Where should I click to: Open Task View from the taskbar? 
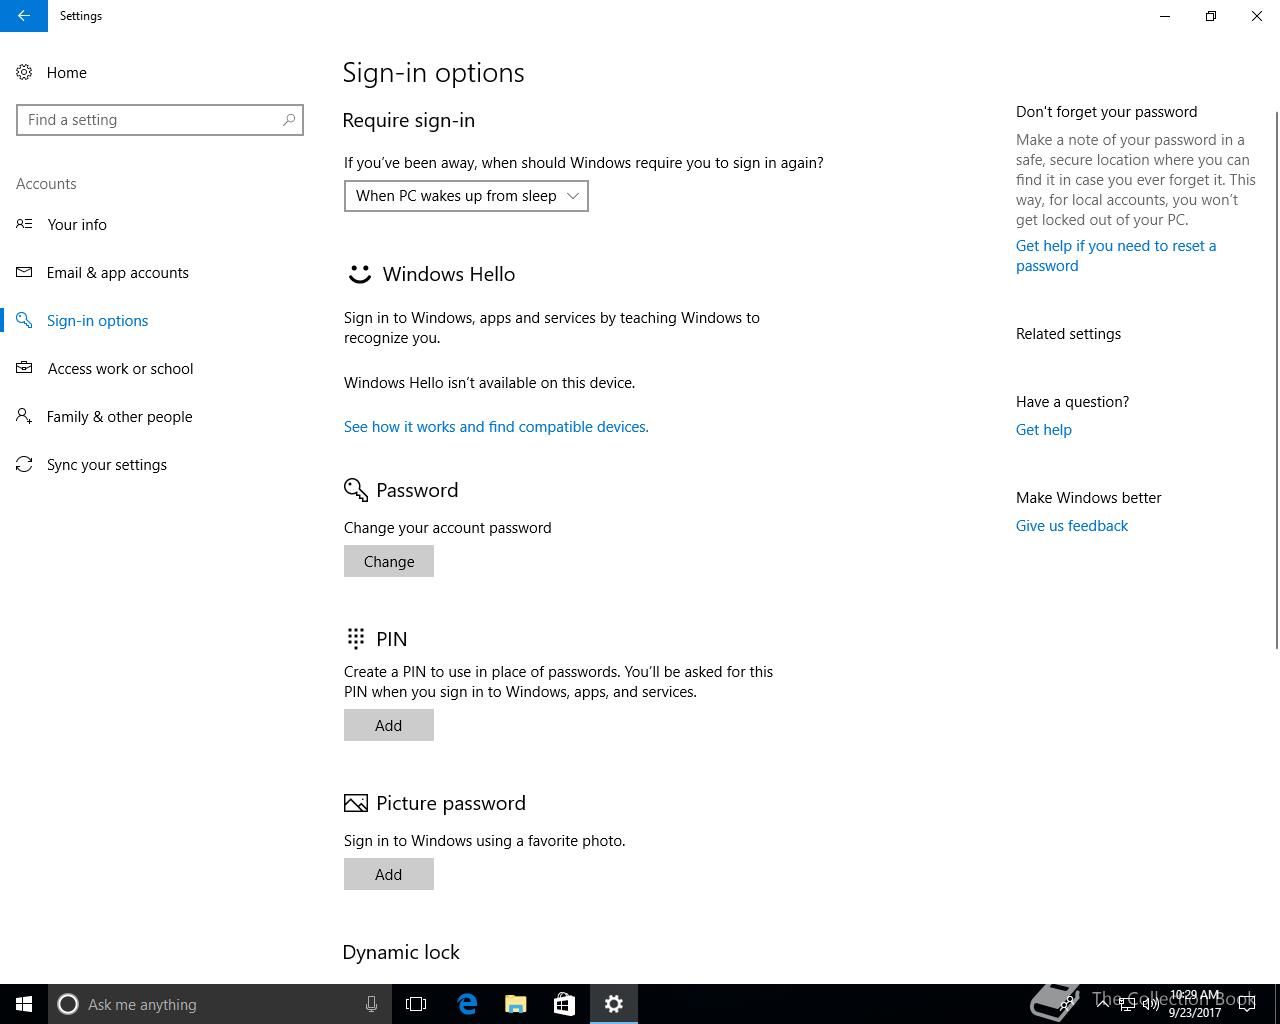point(416,1004)
